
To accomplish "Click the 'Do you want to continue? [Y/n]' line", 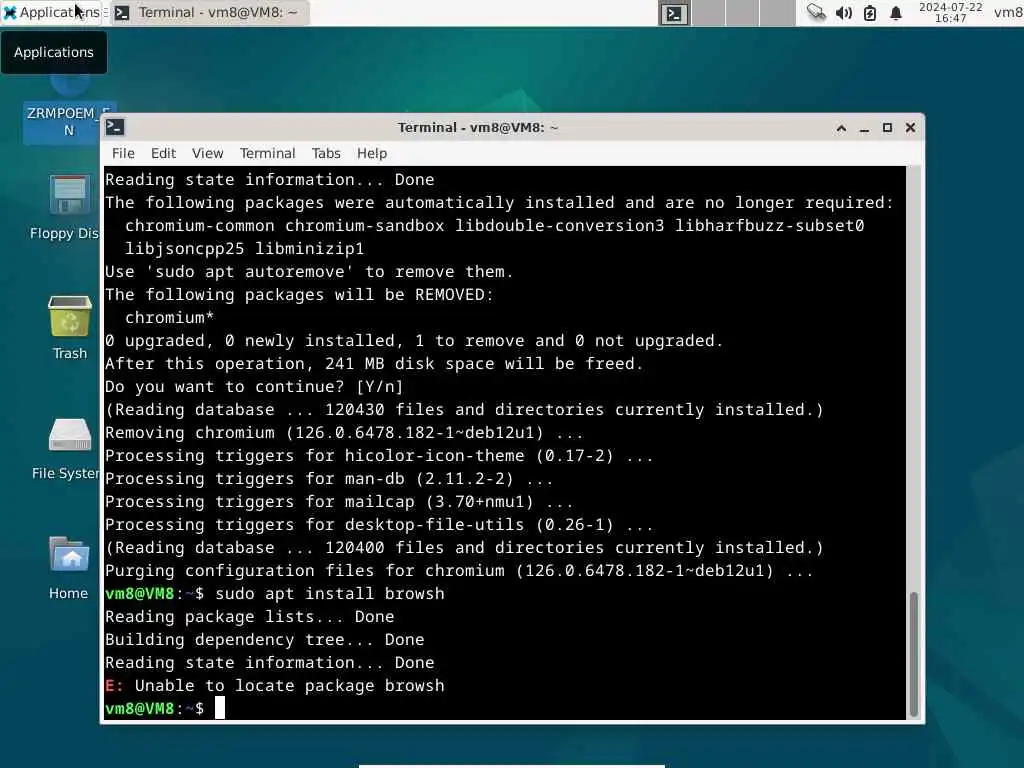I will [254, 387].
